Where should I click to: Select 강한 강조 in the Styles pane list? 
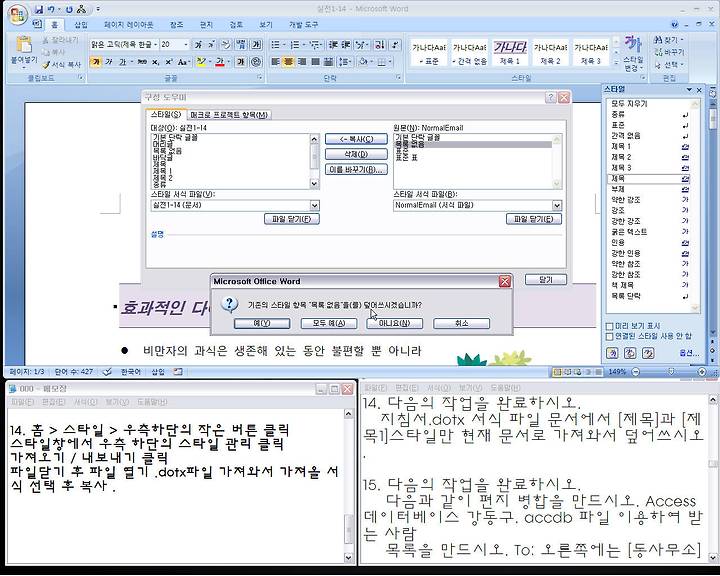pos(650,221)
